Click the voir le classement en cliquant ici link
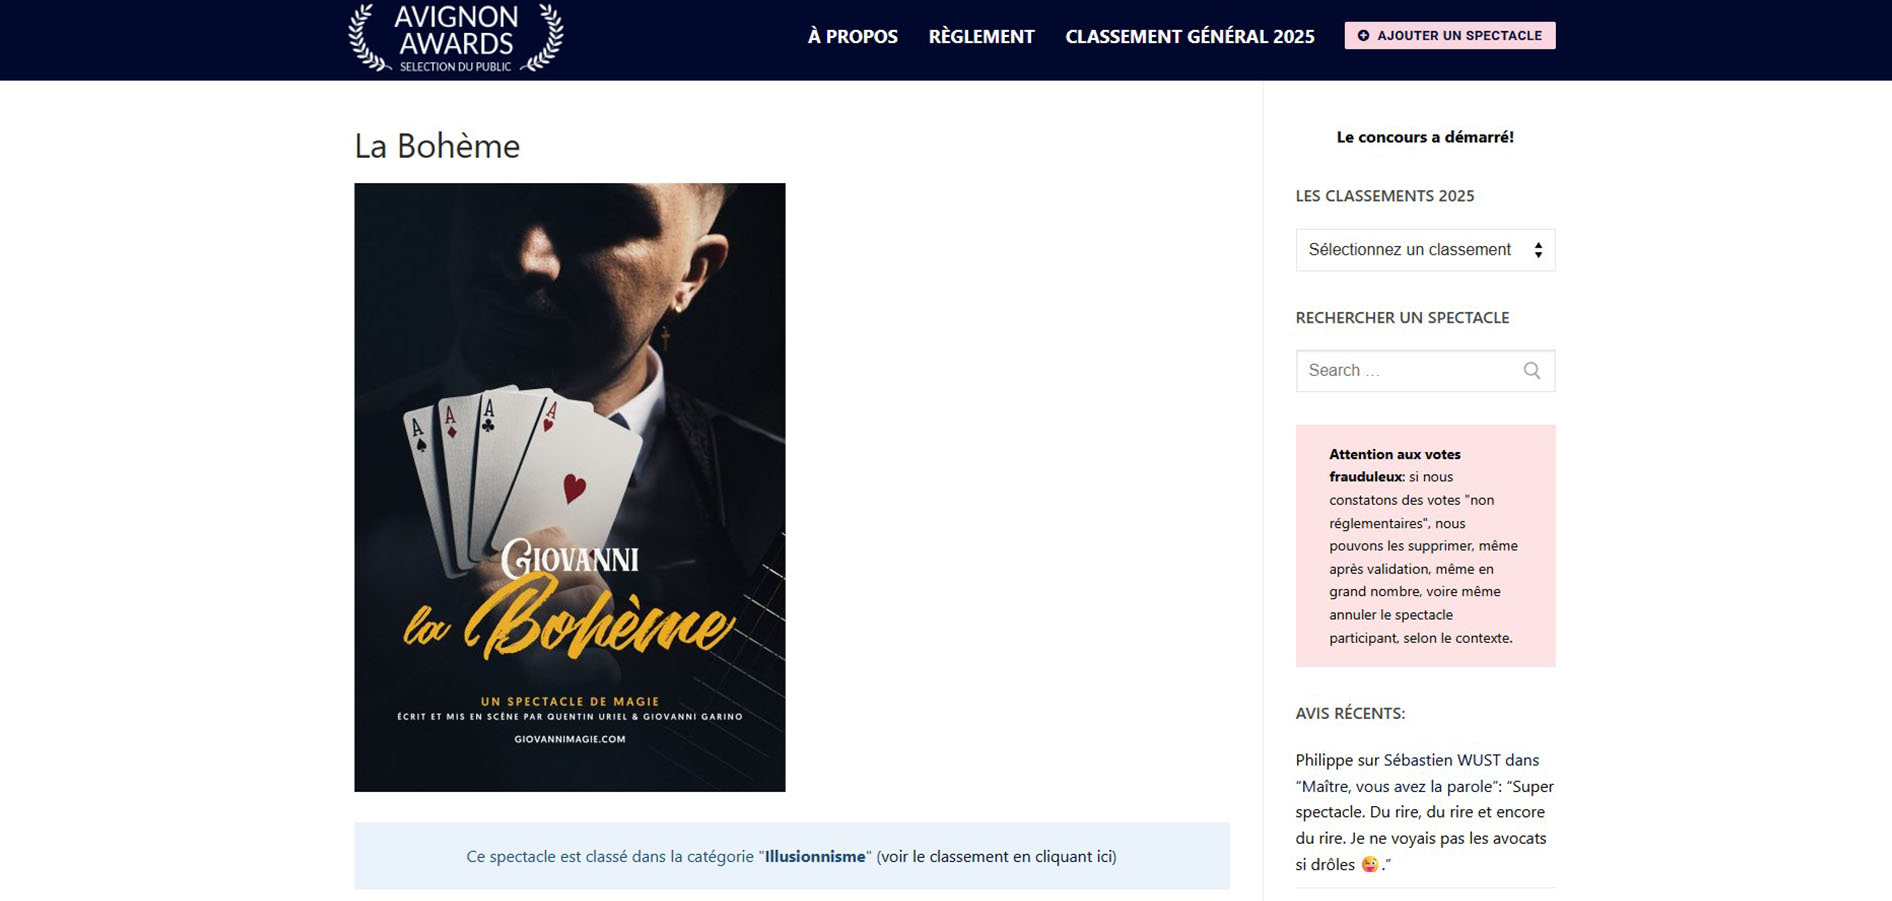Screen dimensions: 1892x901 point(996,857)
